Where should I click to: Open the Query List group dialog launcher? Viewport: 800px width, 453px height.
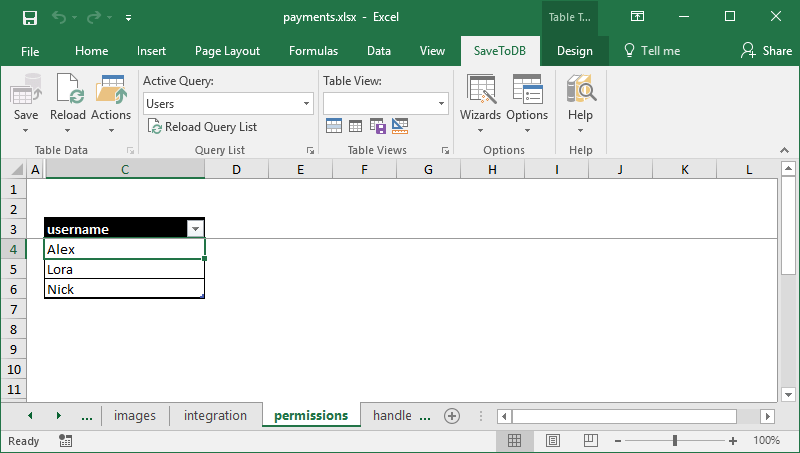(x=310, y=150)
